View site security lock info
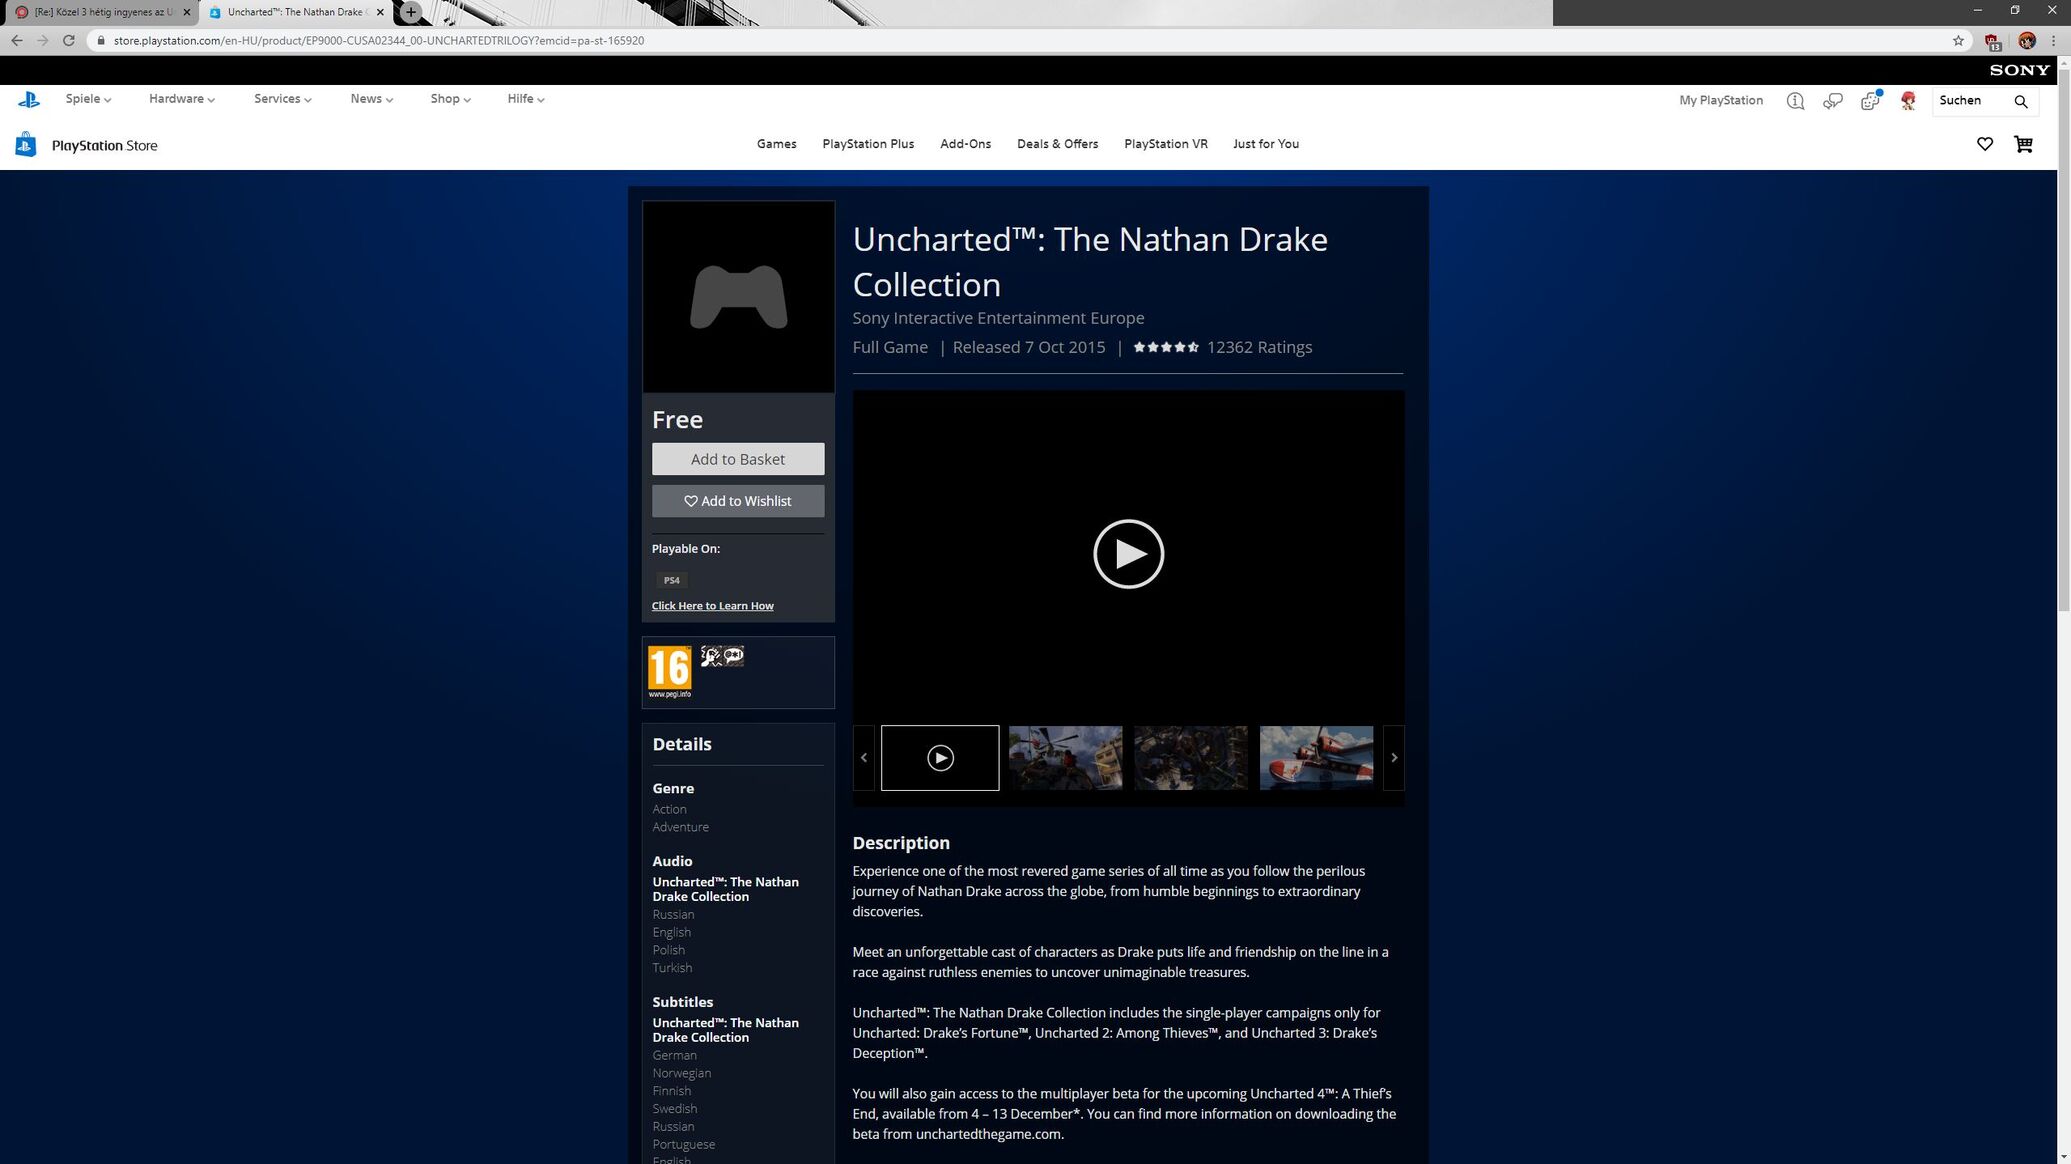This screenshot has height=1164, width=2071. tap(100, 41)
